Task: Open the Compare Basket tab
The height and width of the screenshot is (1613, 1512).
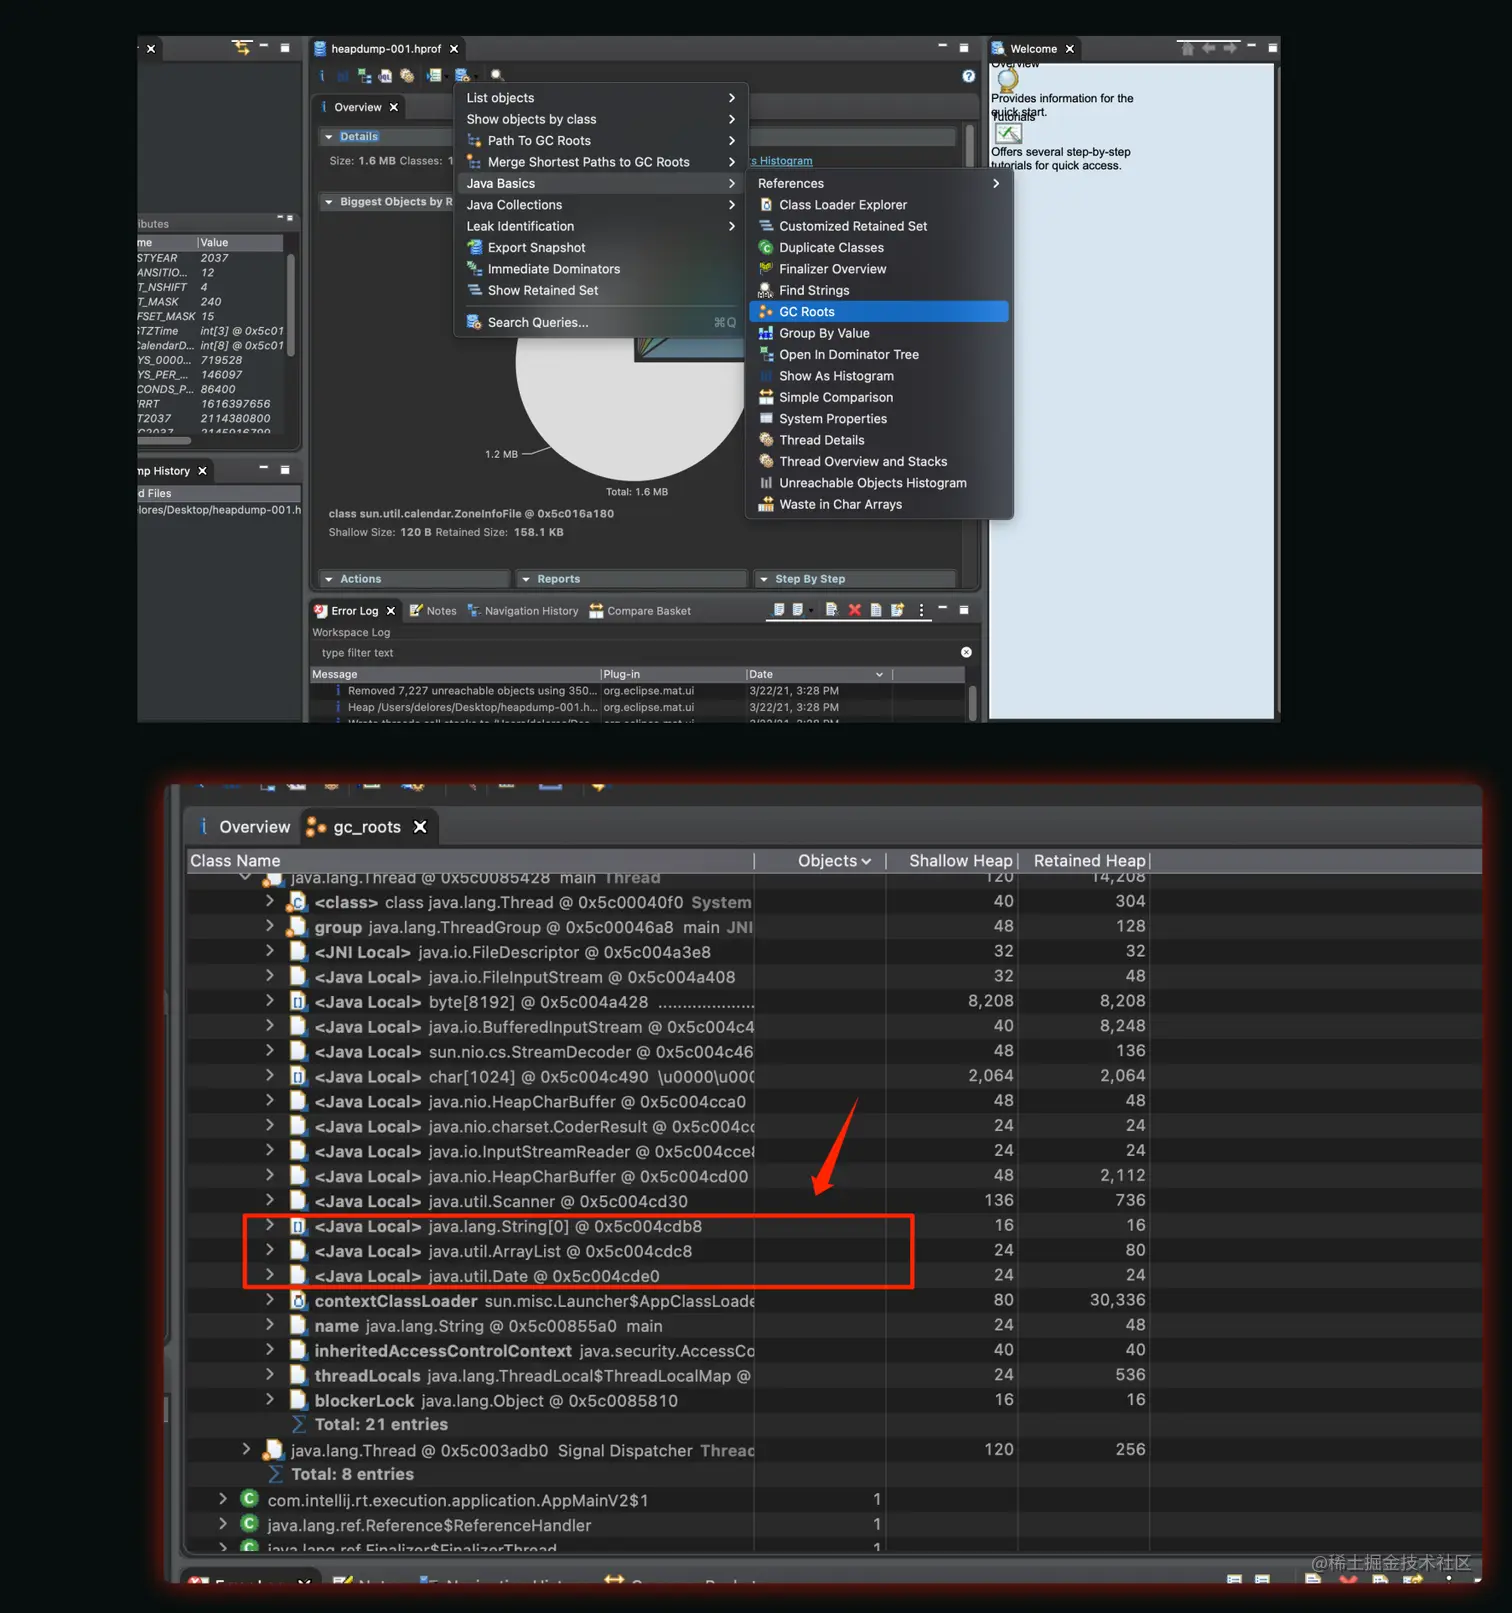Action: click(x=640, y=611)
